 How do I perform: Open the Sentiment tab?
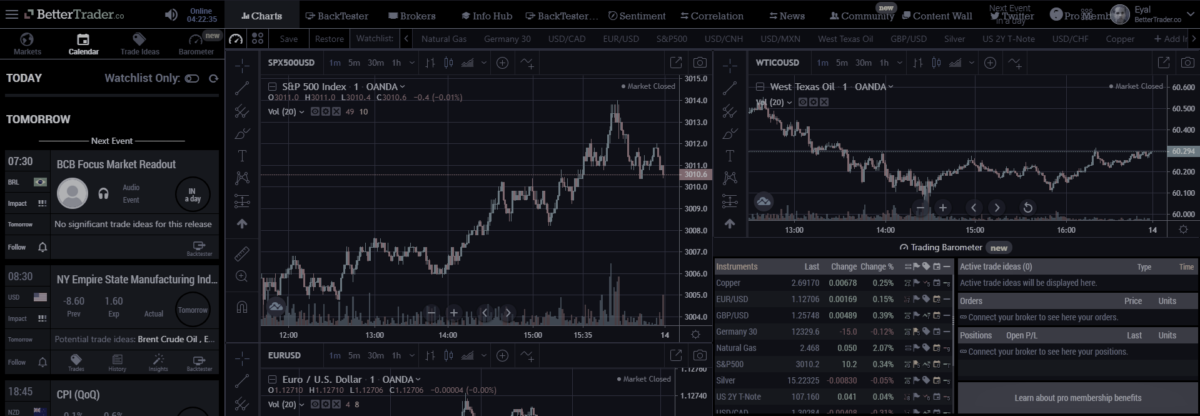[x=636, y=16]
